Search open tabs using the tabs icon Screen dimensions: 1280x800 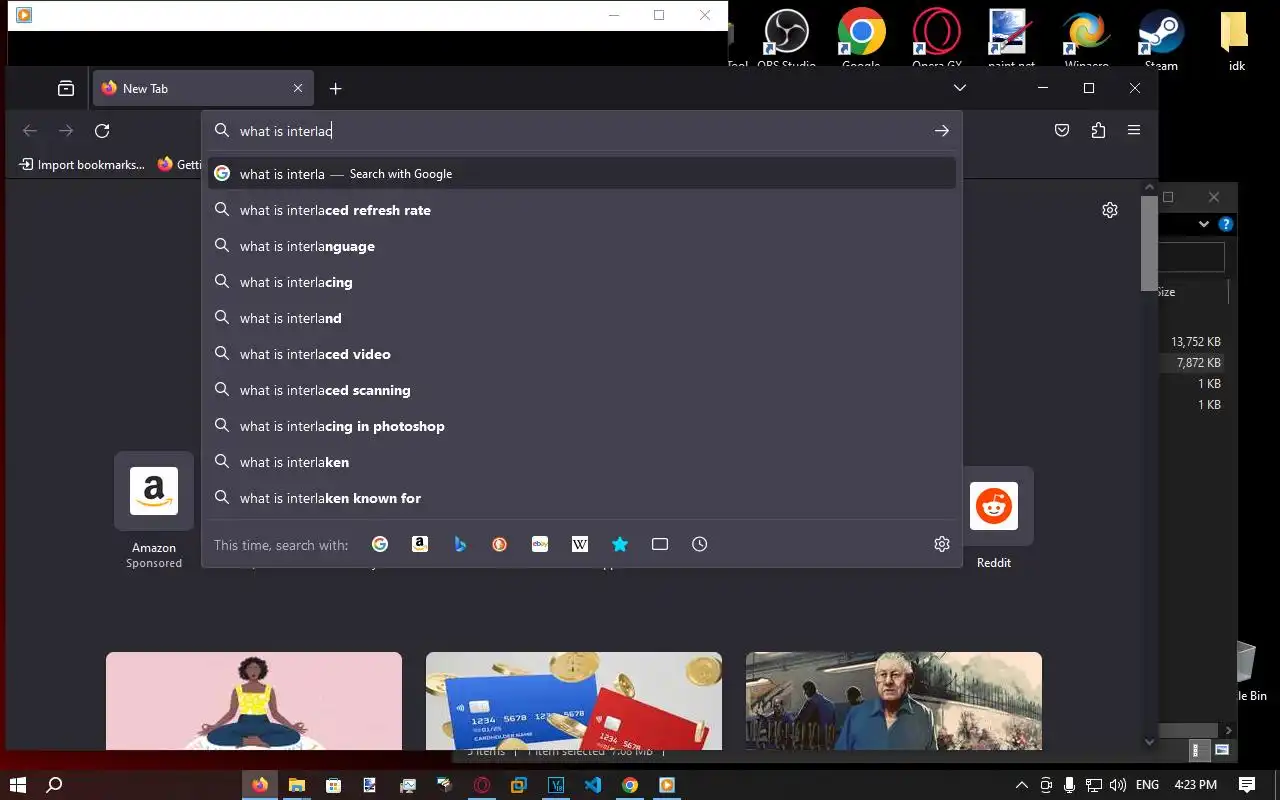tap(660, 544)
